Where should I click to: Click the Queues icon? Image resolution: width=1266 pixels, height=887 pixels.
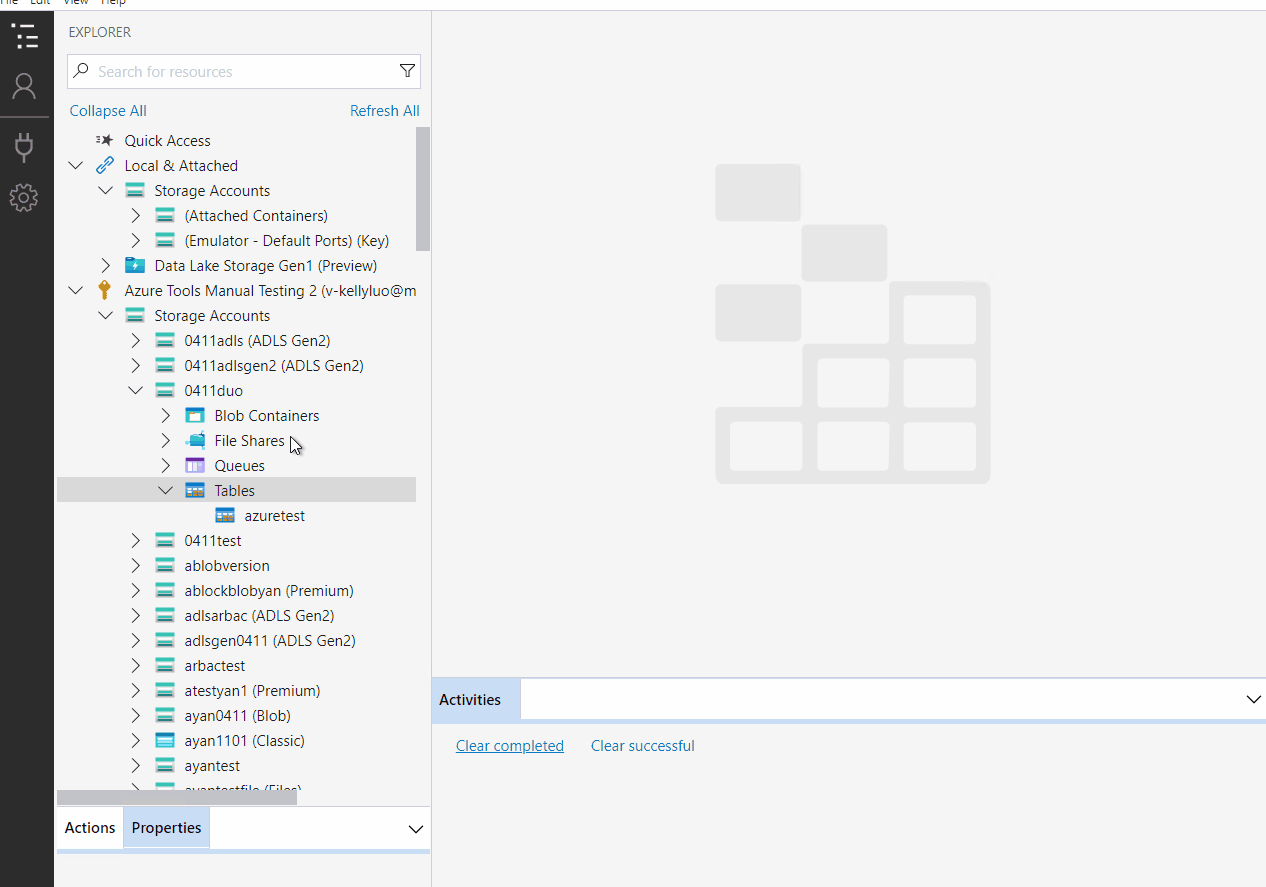pos(195,466)
